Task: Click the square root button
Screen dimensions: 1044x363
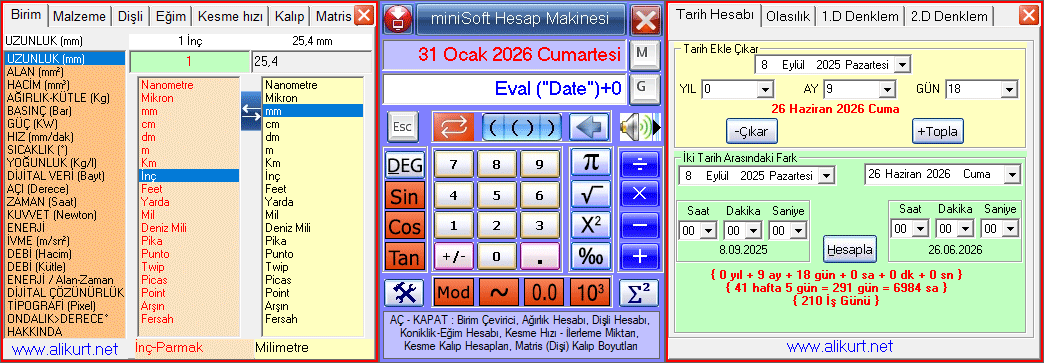Action: pos(590,194)
